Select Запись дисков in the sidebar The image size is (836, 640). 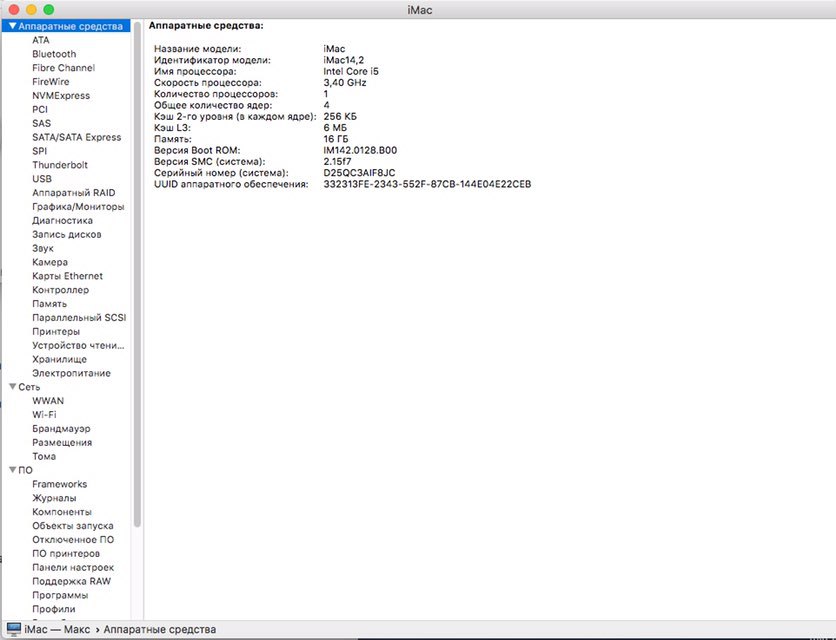tap(67, 234)
